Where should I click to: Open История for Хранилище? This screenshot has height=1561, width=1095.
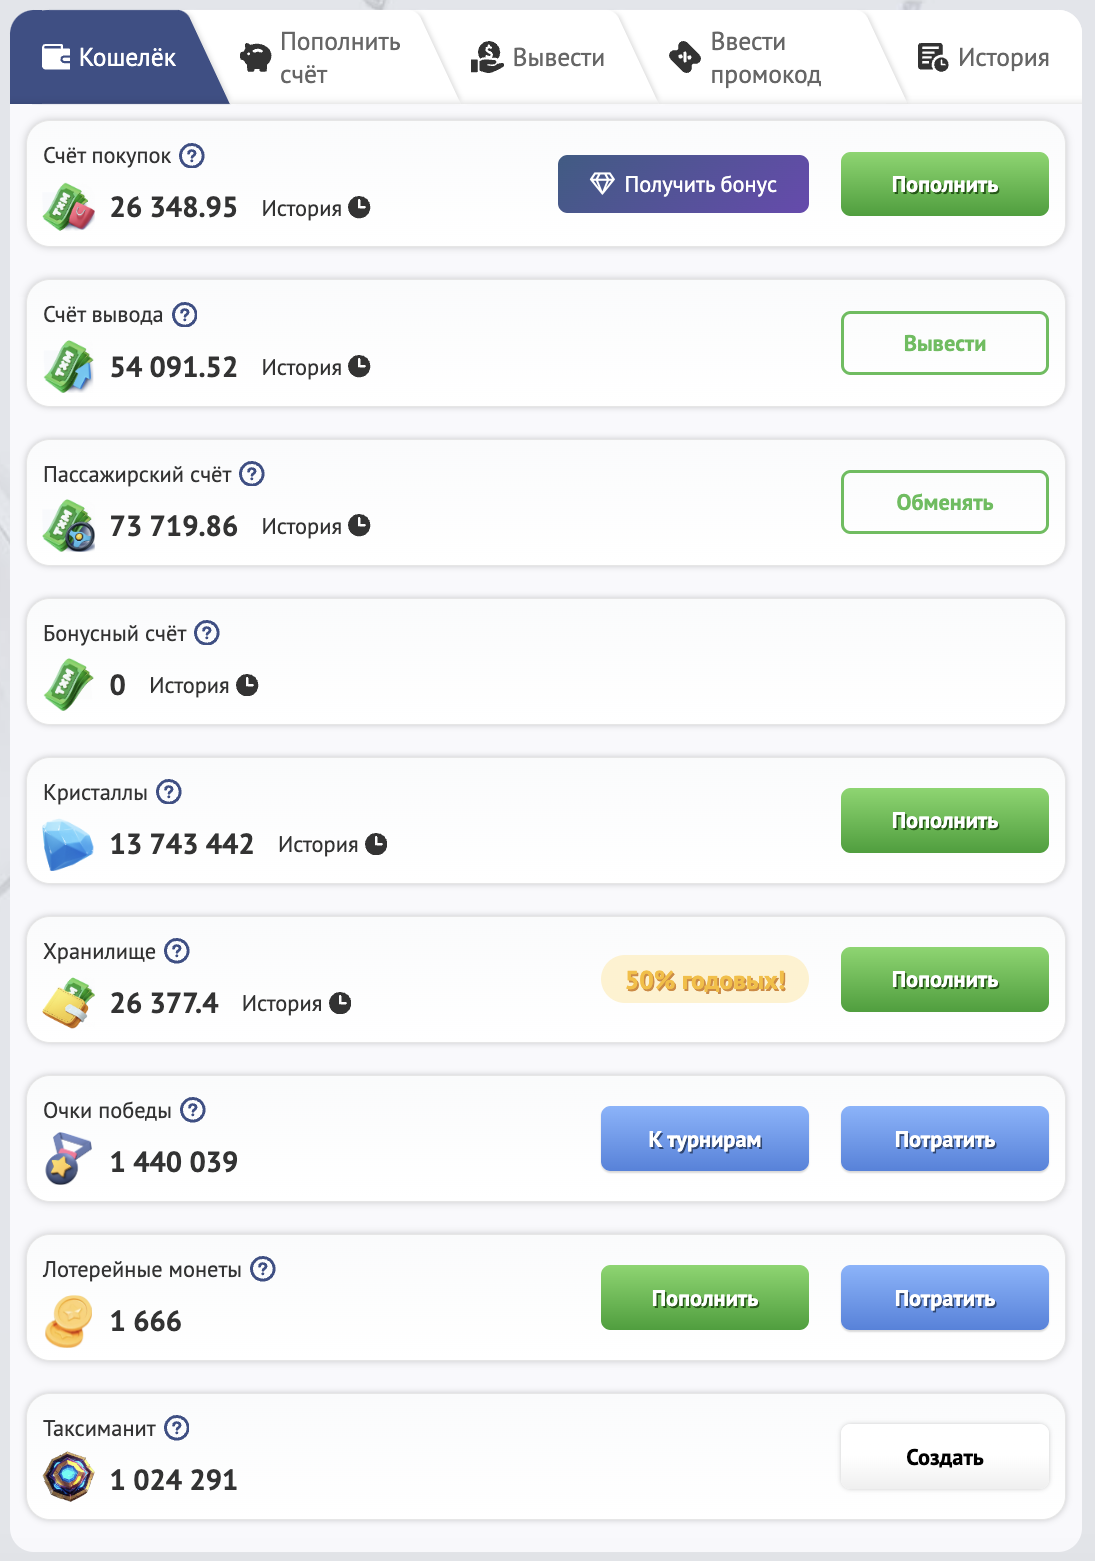click(296, 1003)
